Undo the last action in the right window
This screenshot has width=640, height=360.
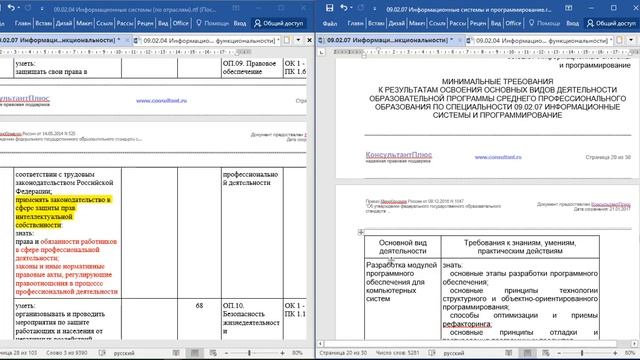click(344, 8)
